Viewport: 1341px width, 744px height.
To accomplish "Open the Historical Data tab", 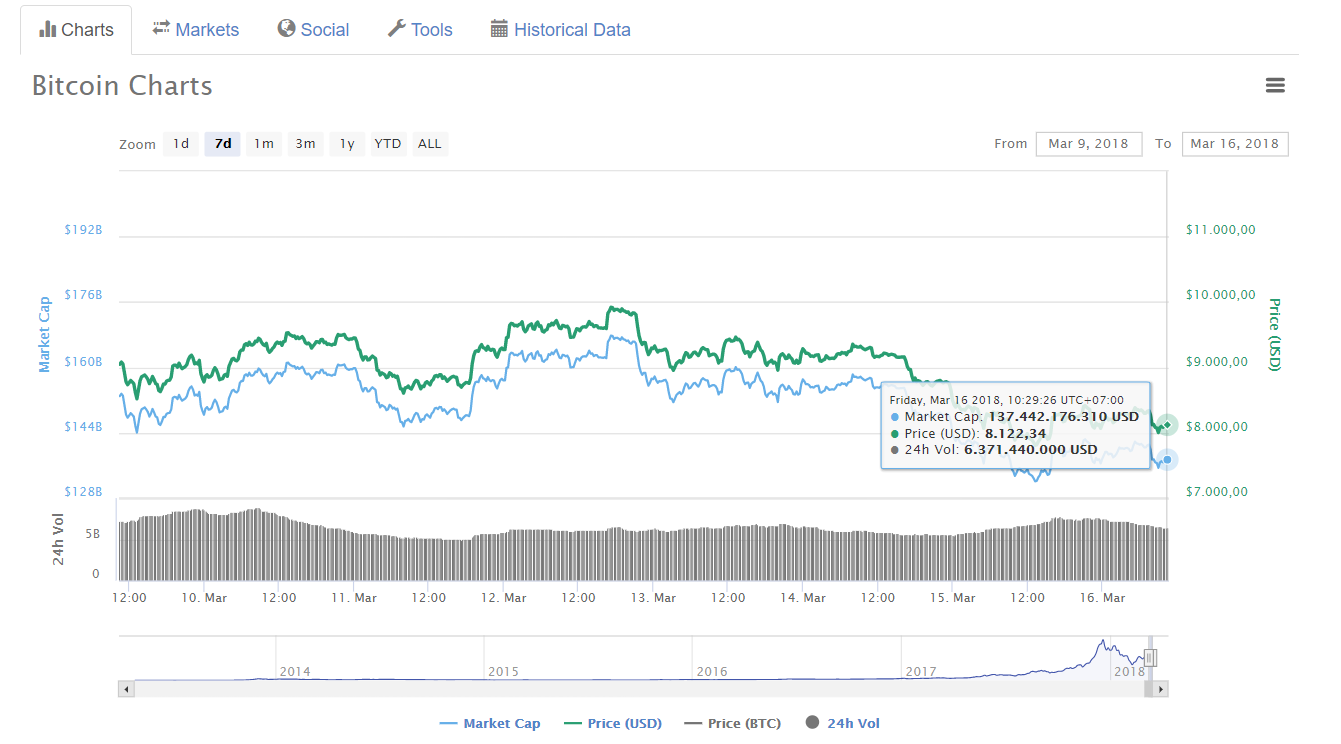I will 561,30.
